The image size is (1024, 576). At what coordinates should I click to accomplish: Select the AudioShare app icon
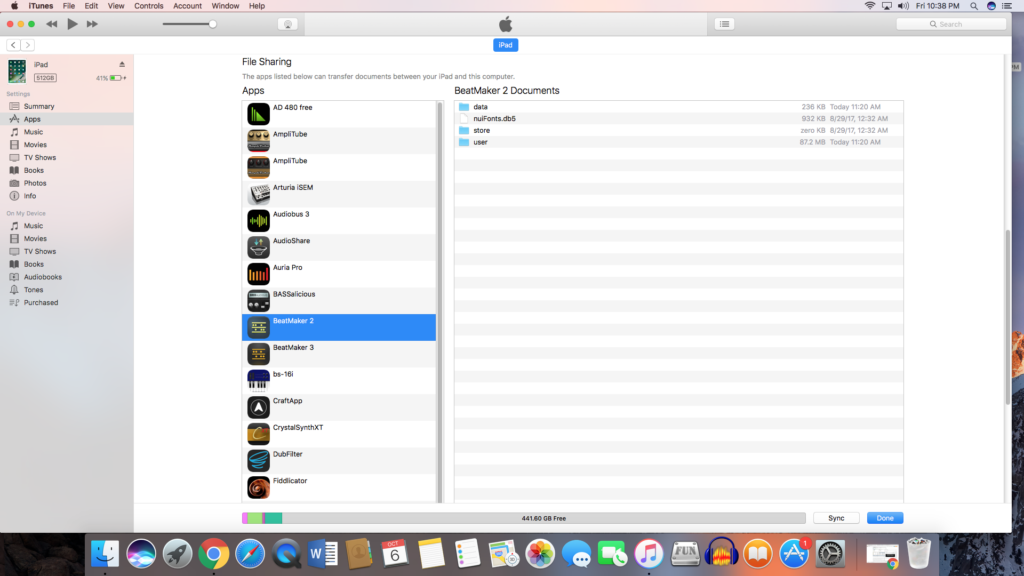(258, 248)
